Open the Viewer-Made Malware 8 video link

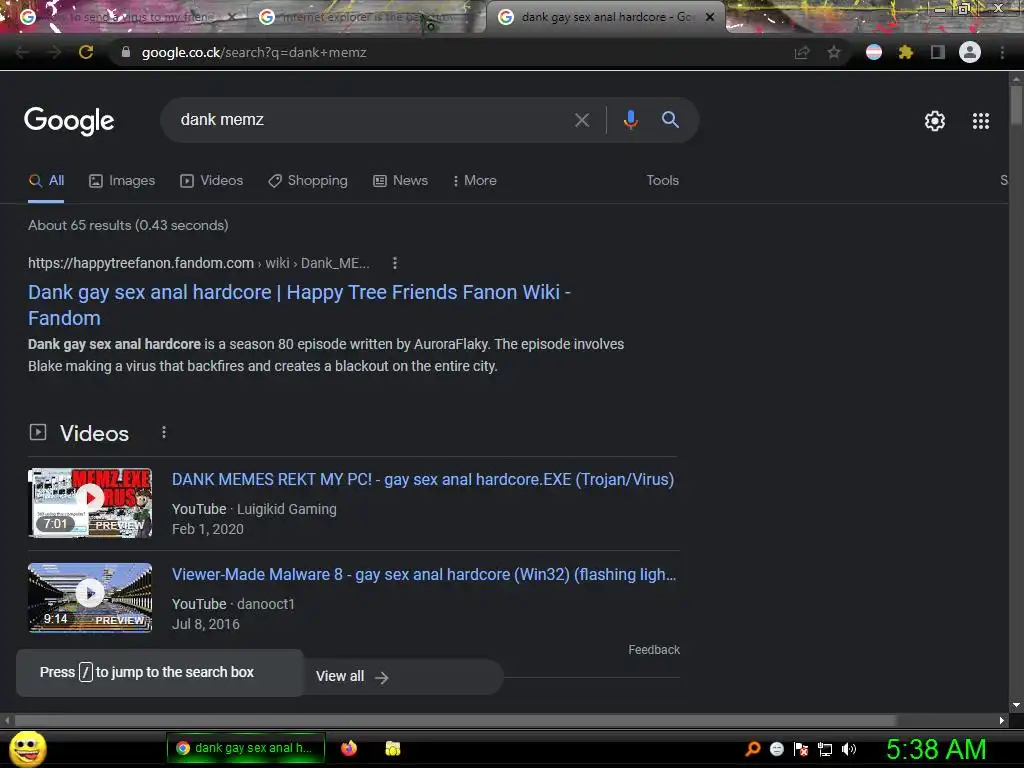[424, 575]
